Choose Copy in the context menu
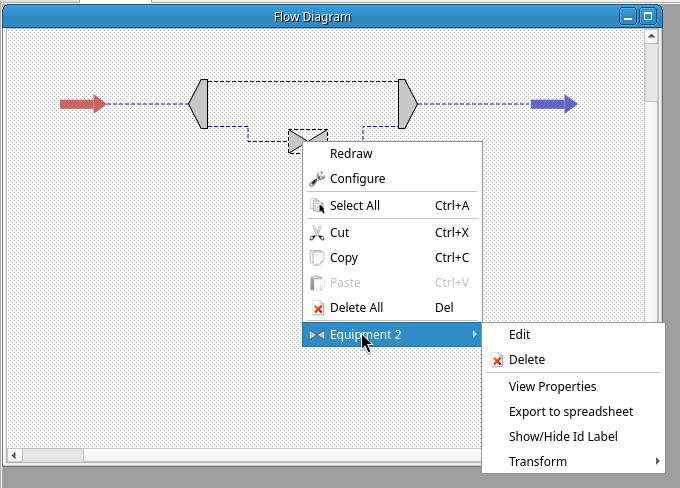Screen dimensions: 680x488 coord(392,258)
